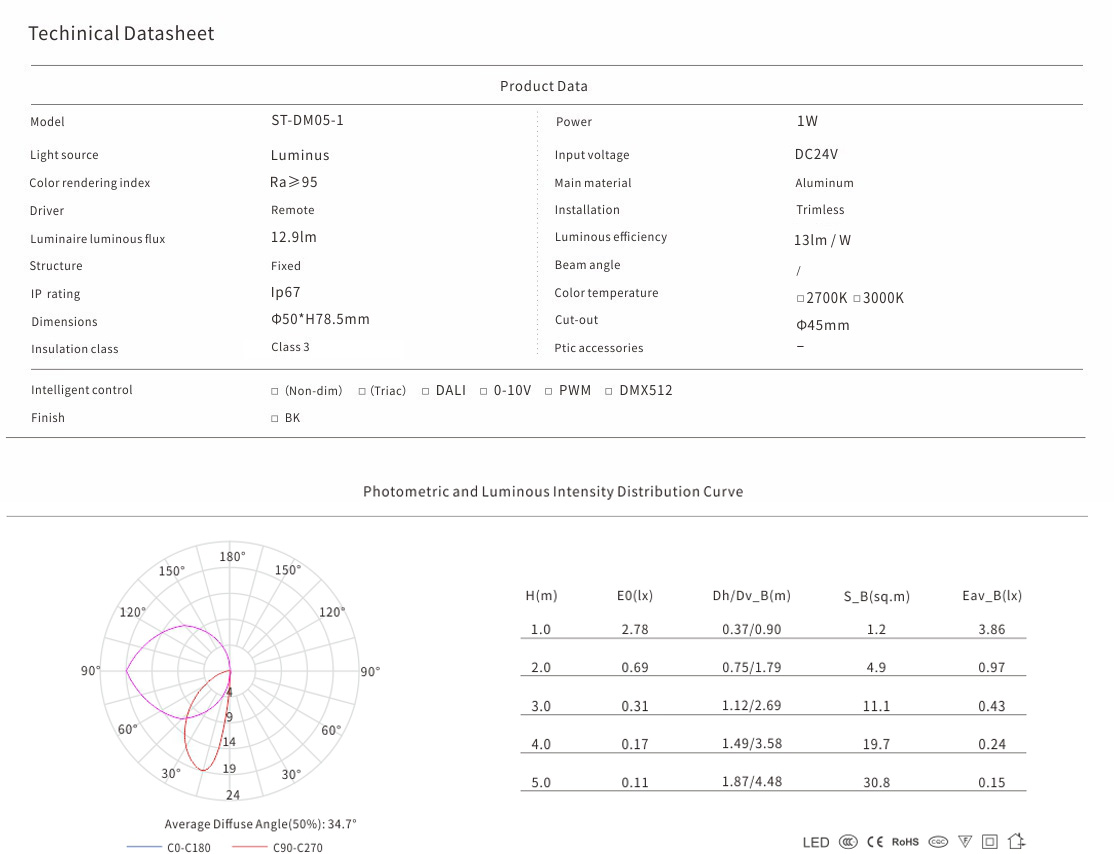Click the CQC certification oval icon

pyautogui.click(x=938, y=842)
